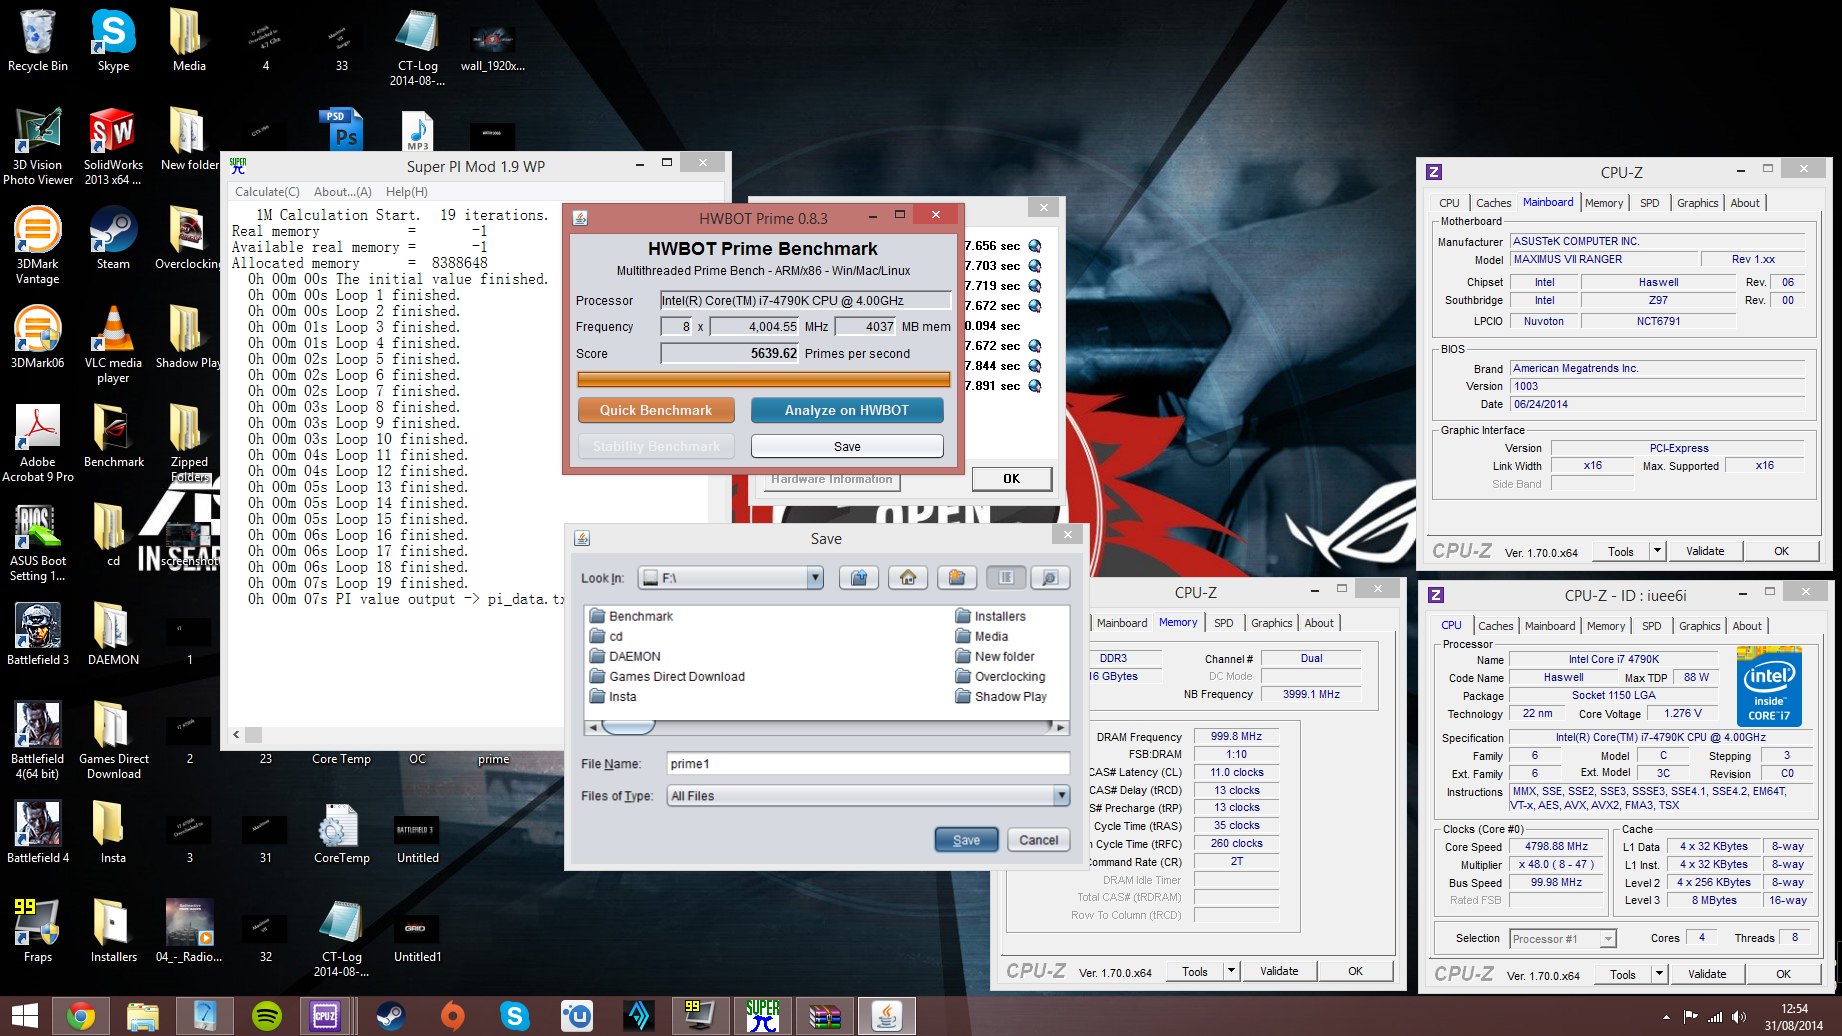Open SPD tab in Mainboard CPU-Z window

[1650, 203]
